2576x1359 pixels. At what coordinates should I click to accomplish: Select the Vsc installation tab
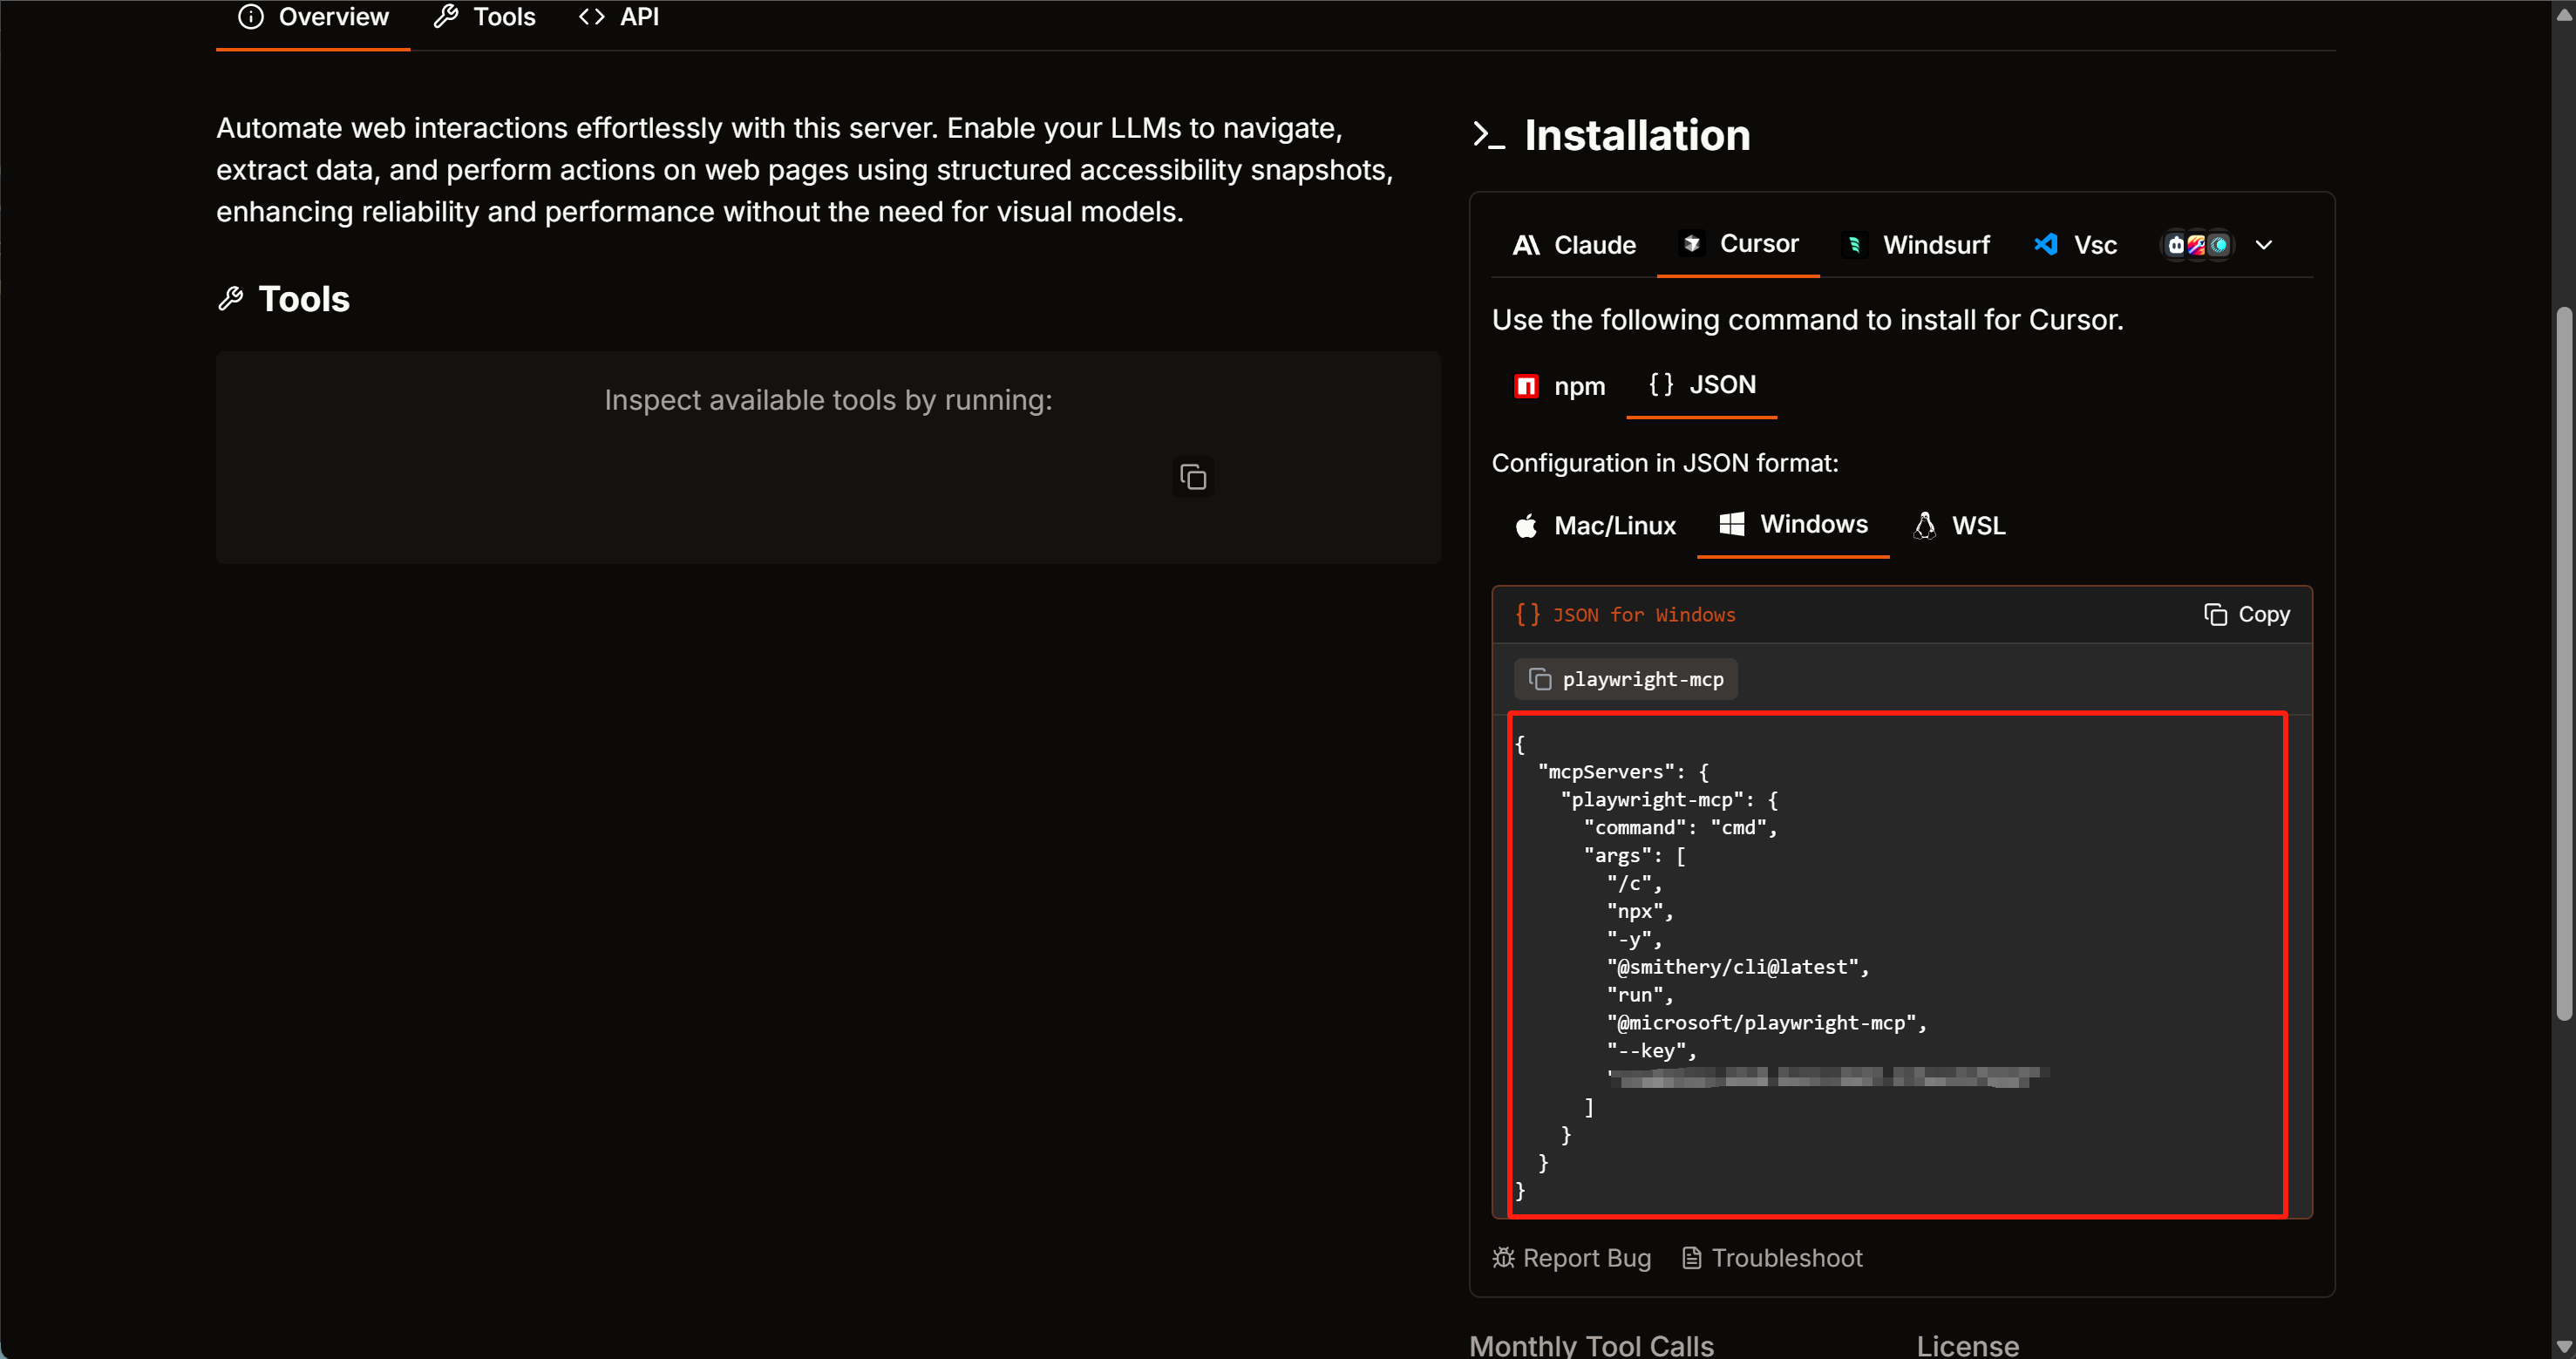(2075, 245)
